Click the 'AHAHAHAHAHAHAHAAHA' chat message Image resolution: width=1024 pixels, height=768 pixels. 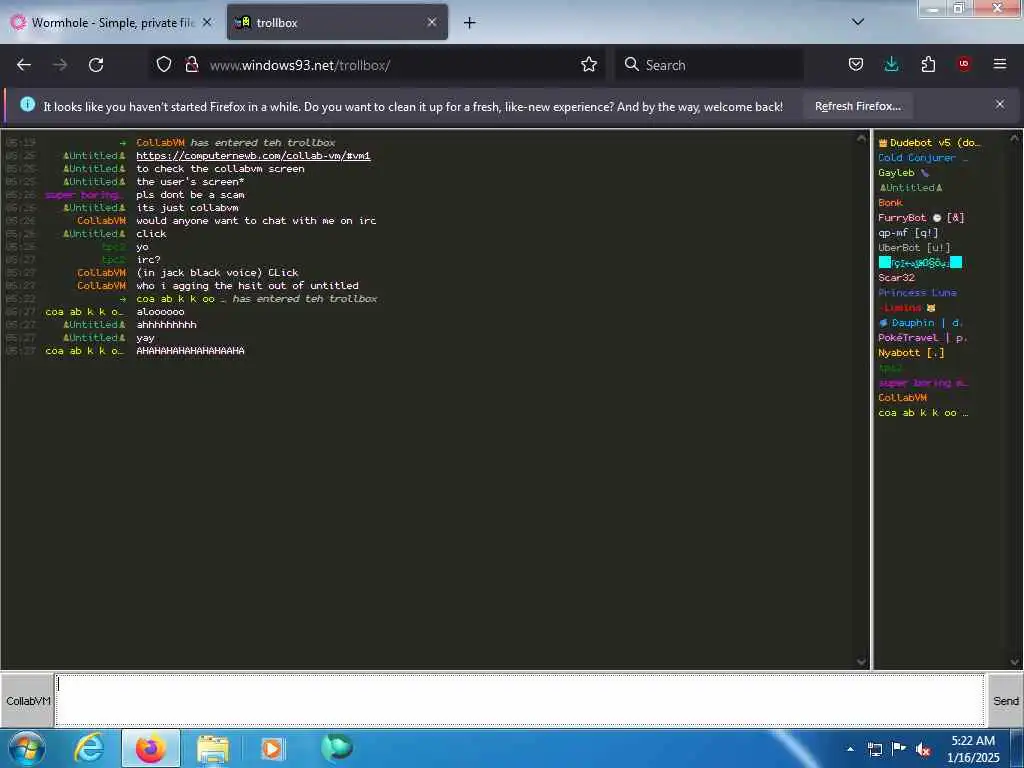190,351
